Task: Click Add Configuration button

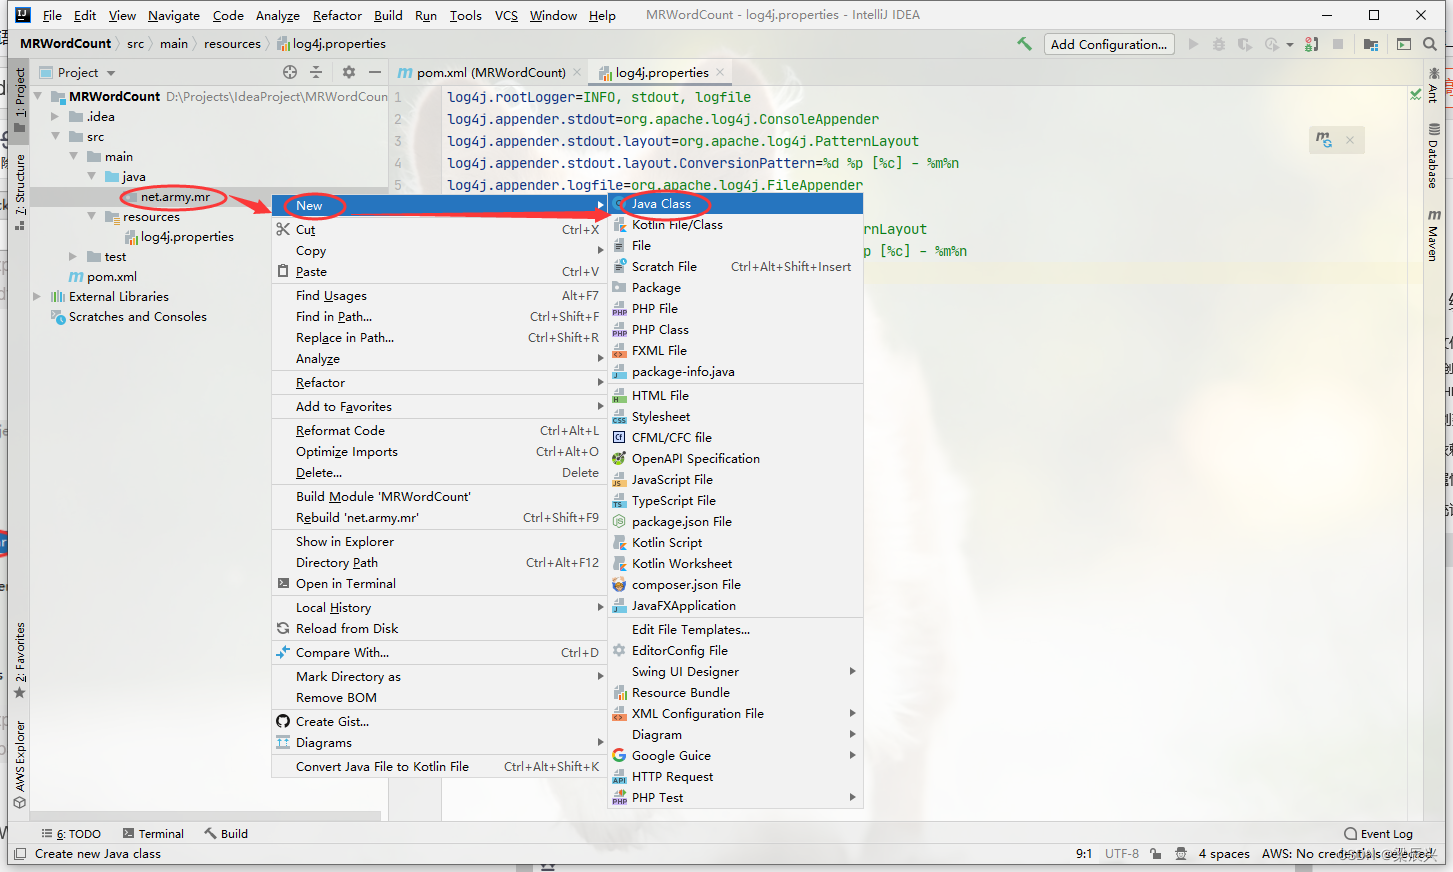Action: 1108,44
